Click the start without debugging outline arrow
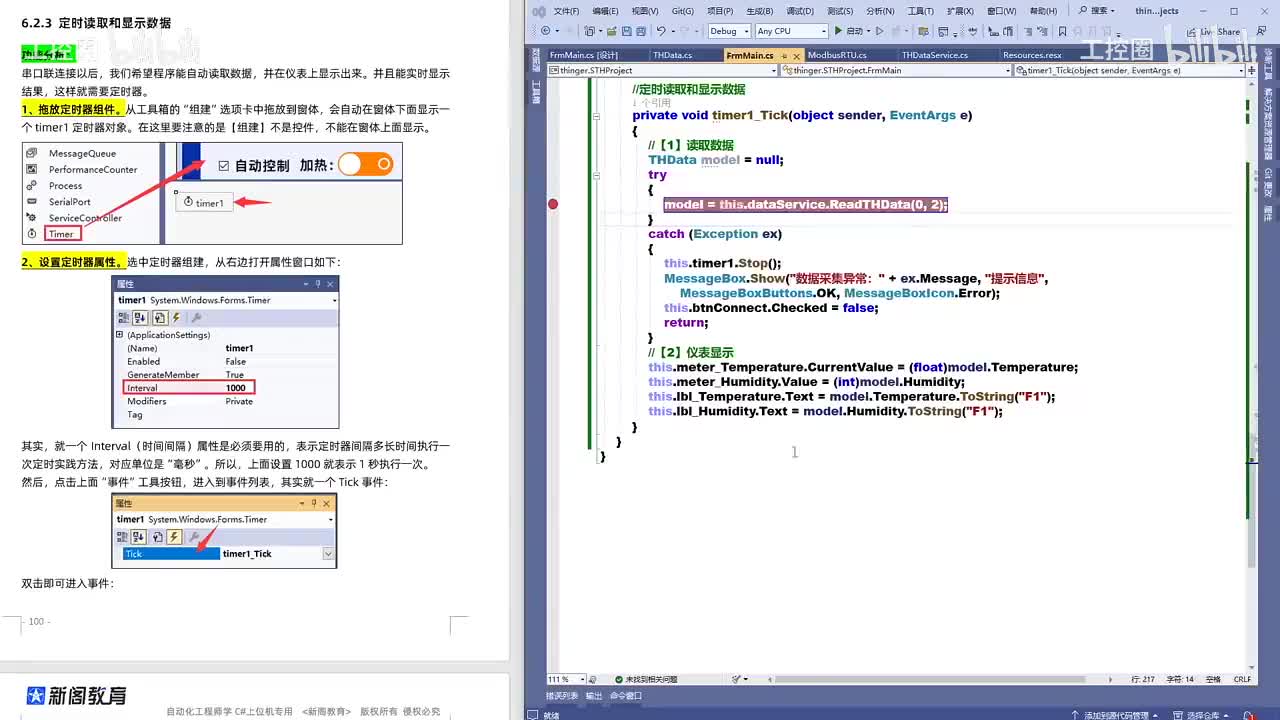 tap(880, 31)
